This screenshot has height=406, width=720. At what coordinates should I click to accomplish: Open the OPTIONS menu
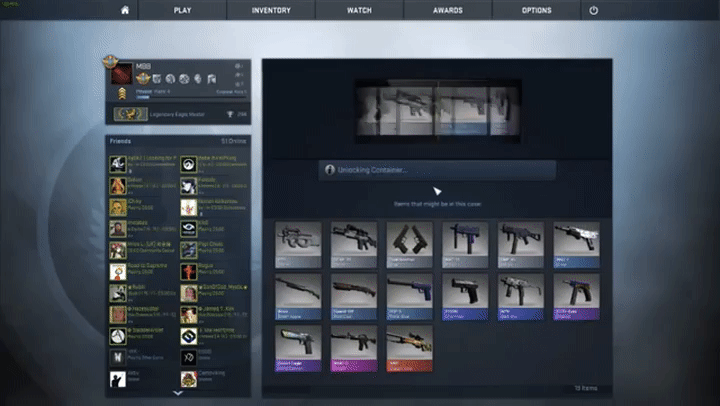pos(536,10)
